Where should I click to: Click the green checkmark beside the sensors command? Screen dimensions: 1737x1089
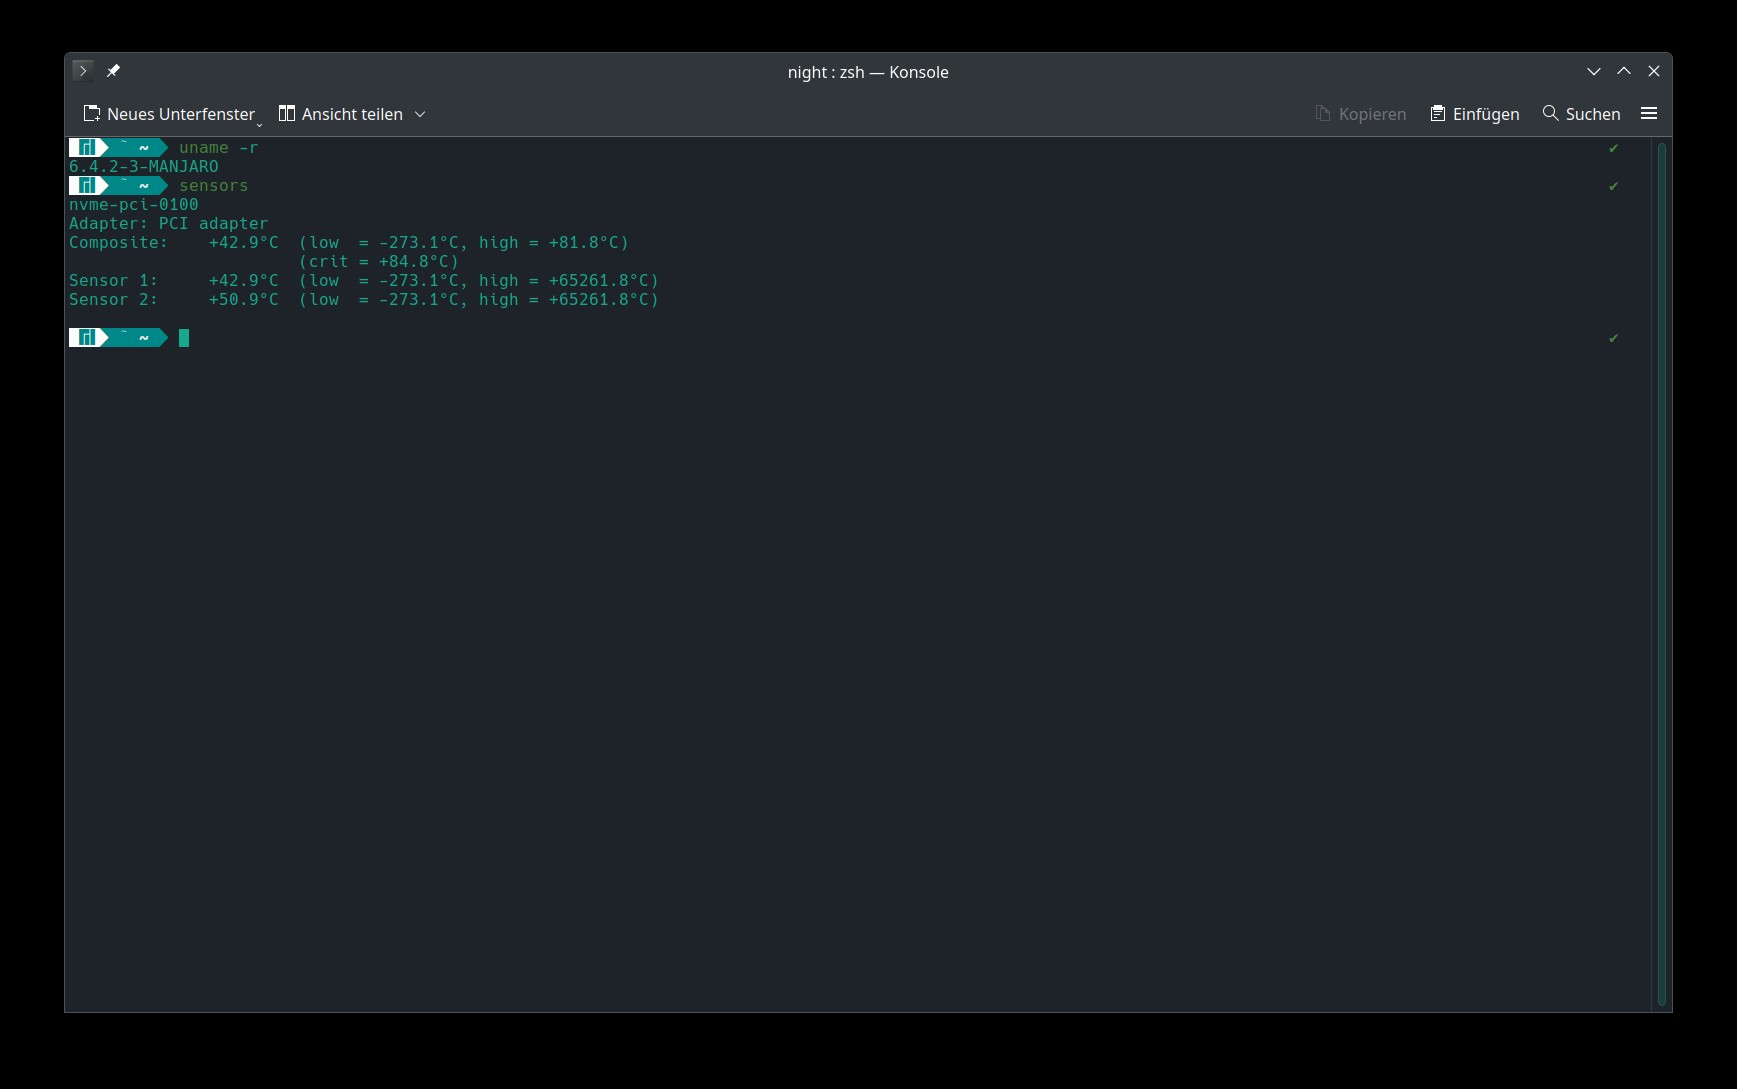(1613, 186)
